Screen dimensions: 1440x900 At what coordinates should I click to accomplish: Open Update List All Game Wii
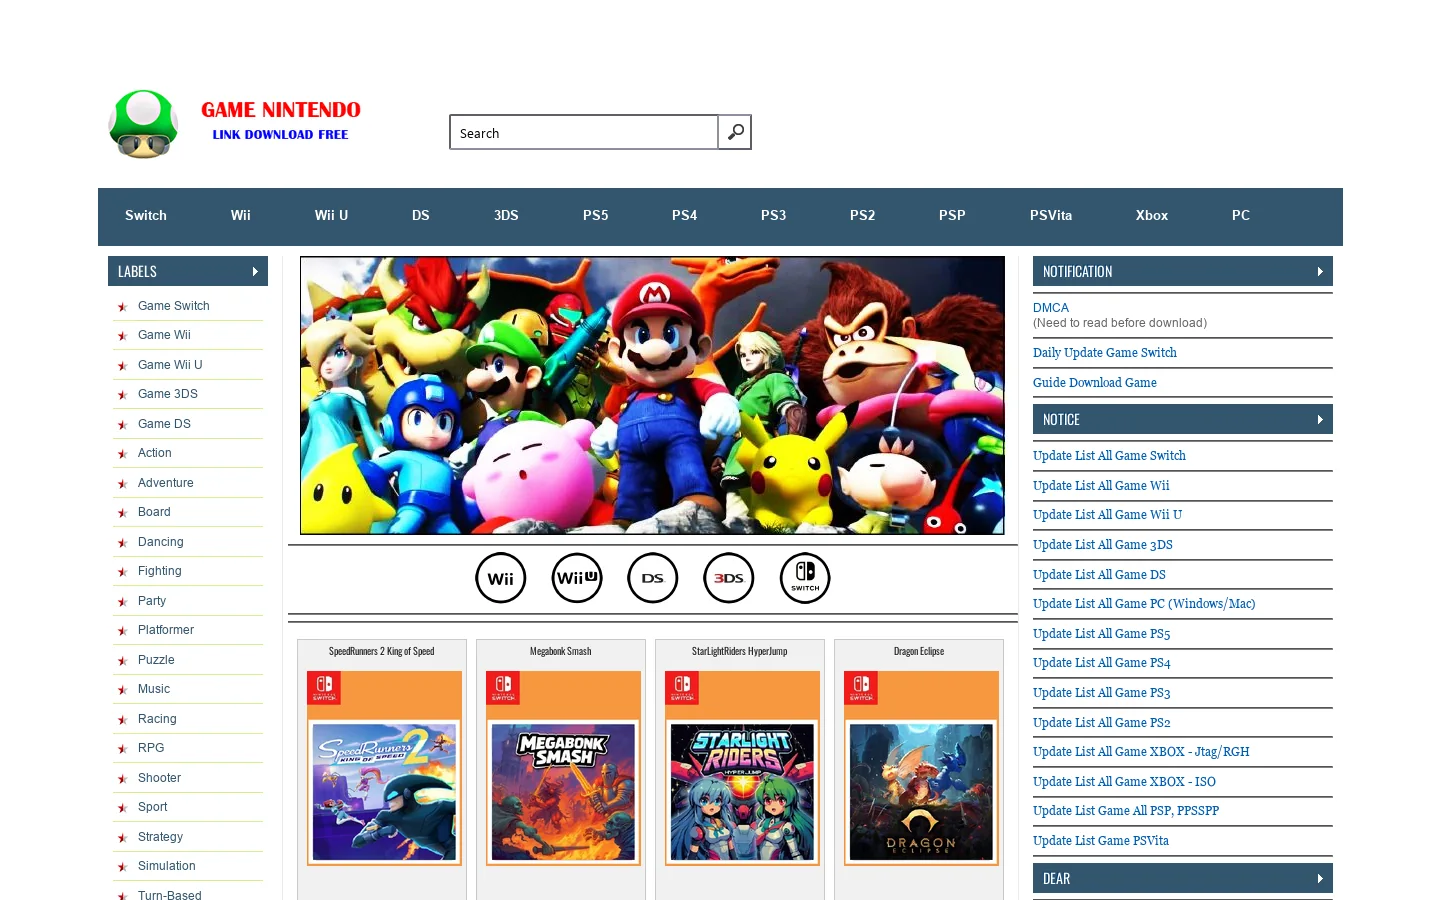click(1101, 486)
